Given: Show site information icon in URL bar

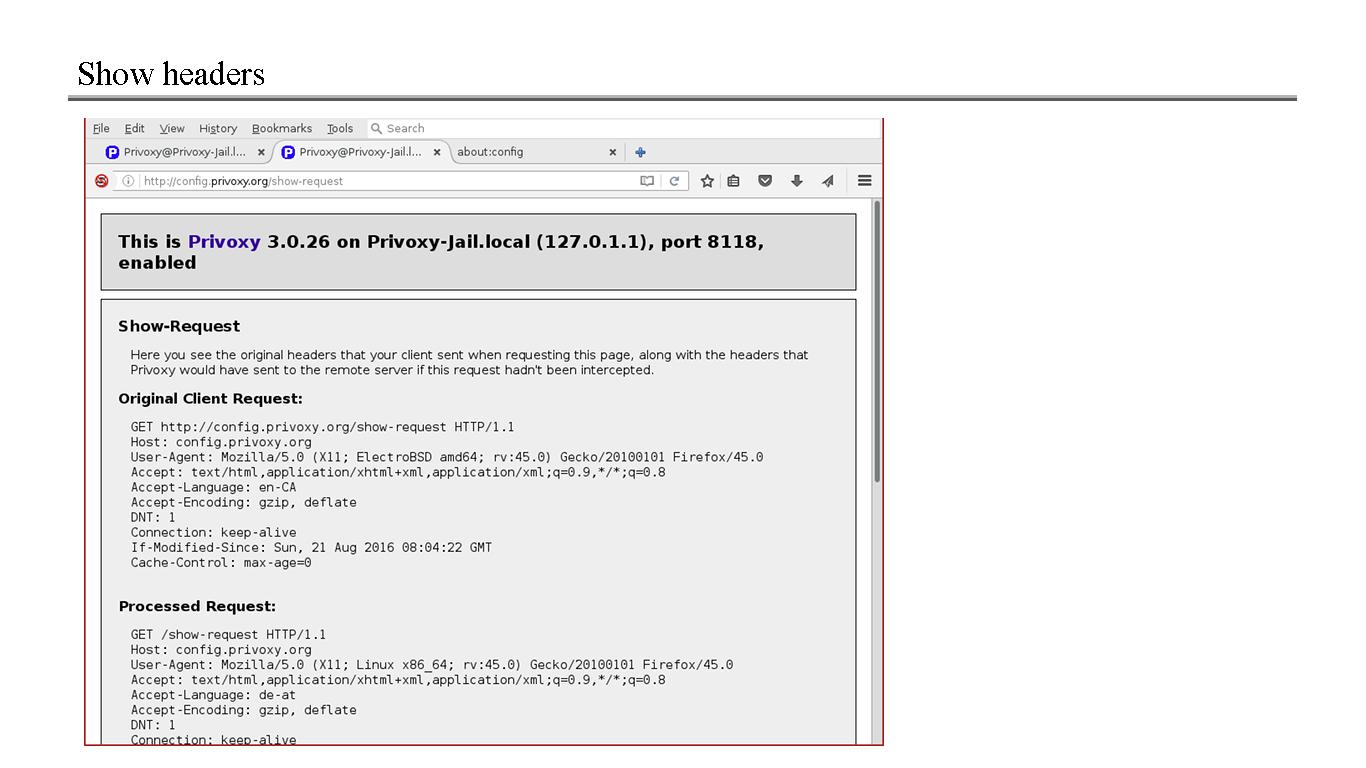Looking at the screenshot, I should pyautogui.click(x=128, y=181).
